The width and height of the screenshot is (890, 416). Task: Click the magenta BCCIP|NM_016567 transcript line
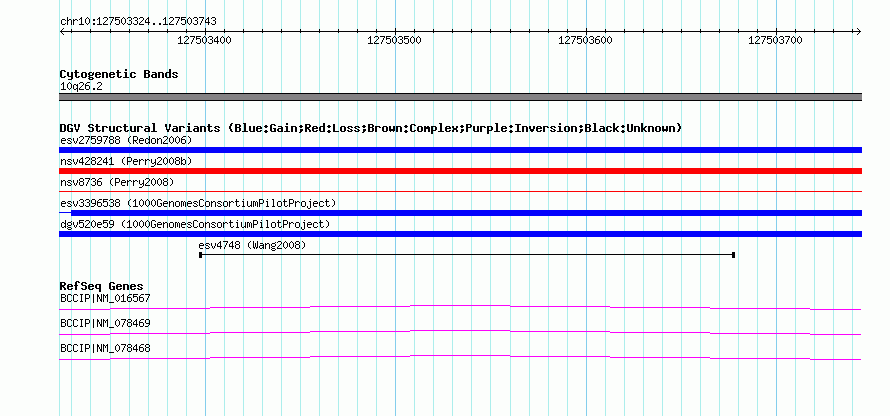pyautogui.click(x=460, y=307)
